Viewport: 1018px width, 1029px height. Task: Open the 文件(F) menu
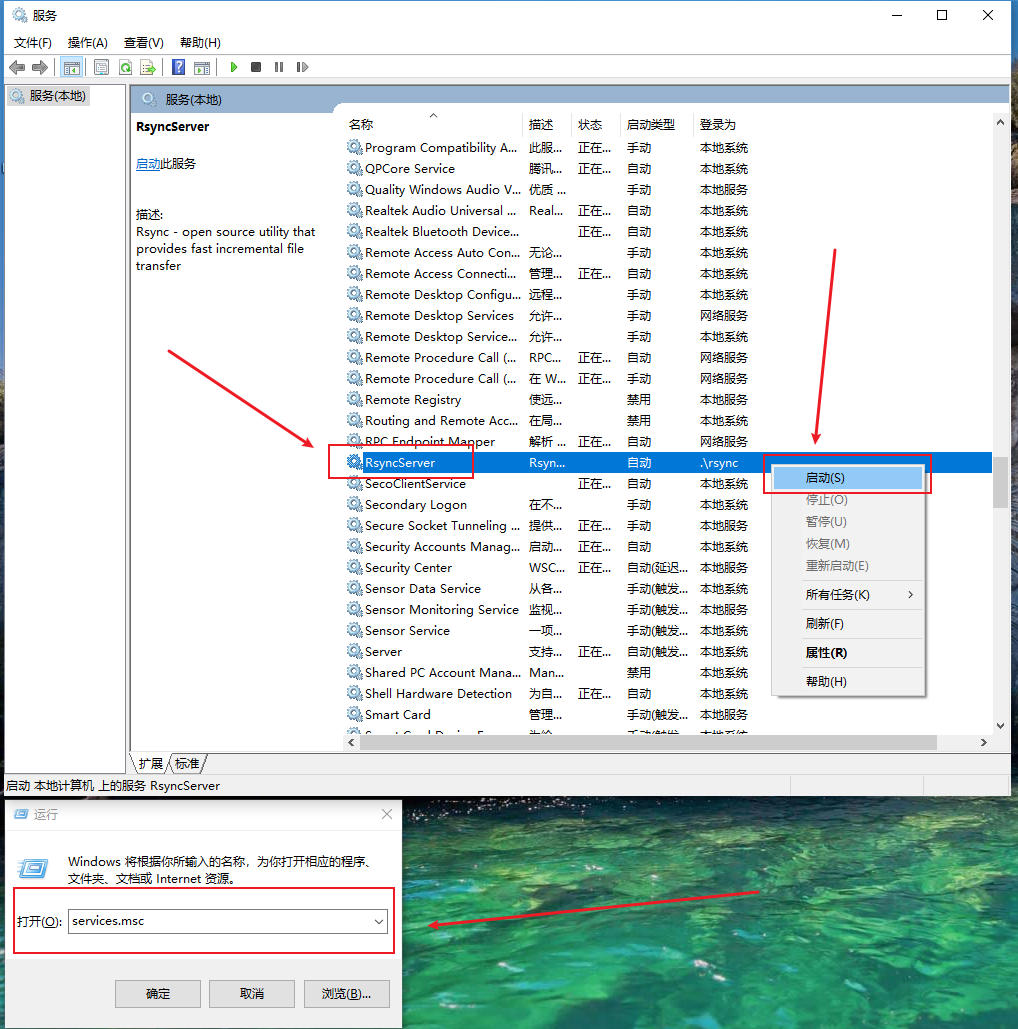click(33, 43)
